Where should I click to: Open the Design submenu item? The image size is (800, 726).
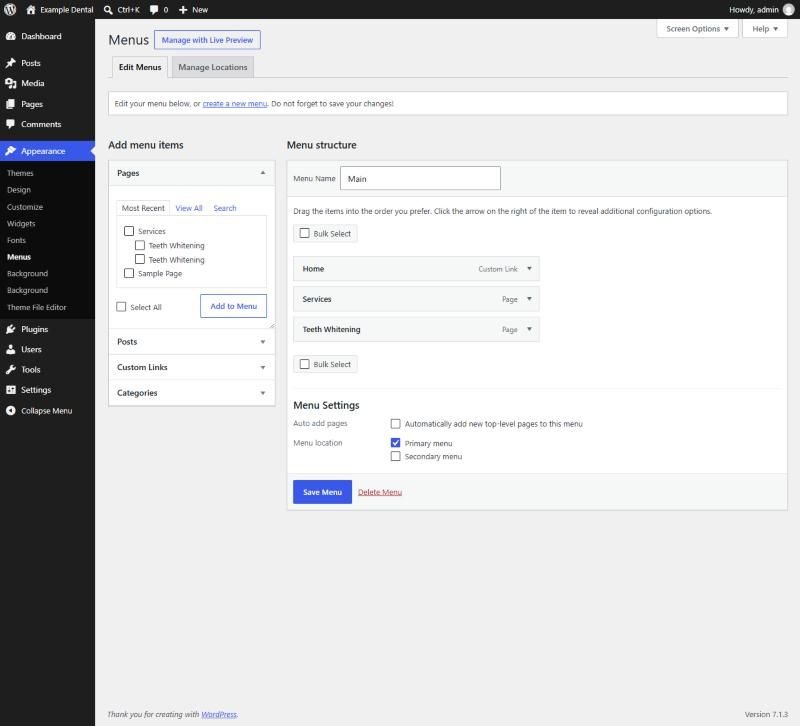[19, 190]
